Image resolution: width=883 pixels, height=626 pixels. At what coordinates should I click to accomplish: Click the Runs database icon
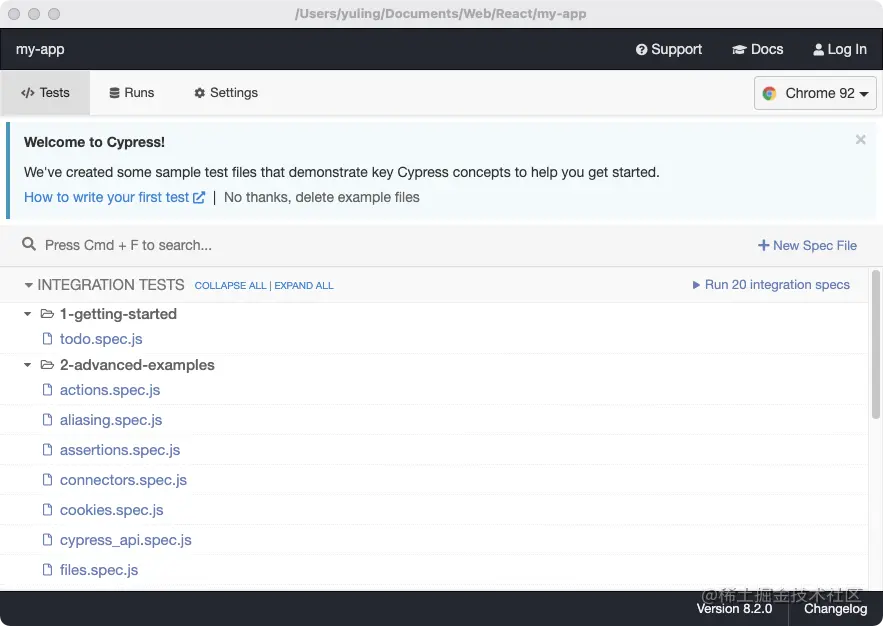tap(114, 93)
